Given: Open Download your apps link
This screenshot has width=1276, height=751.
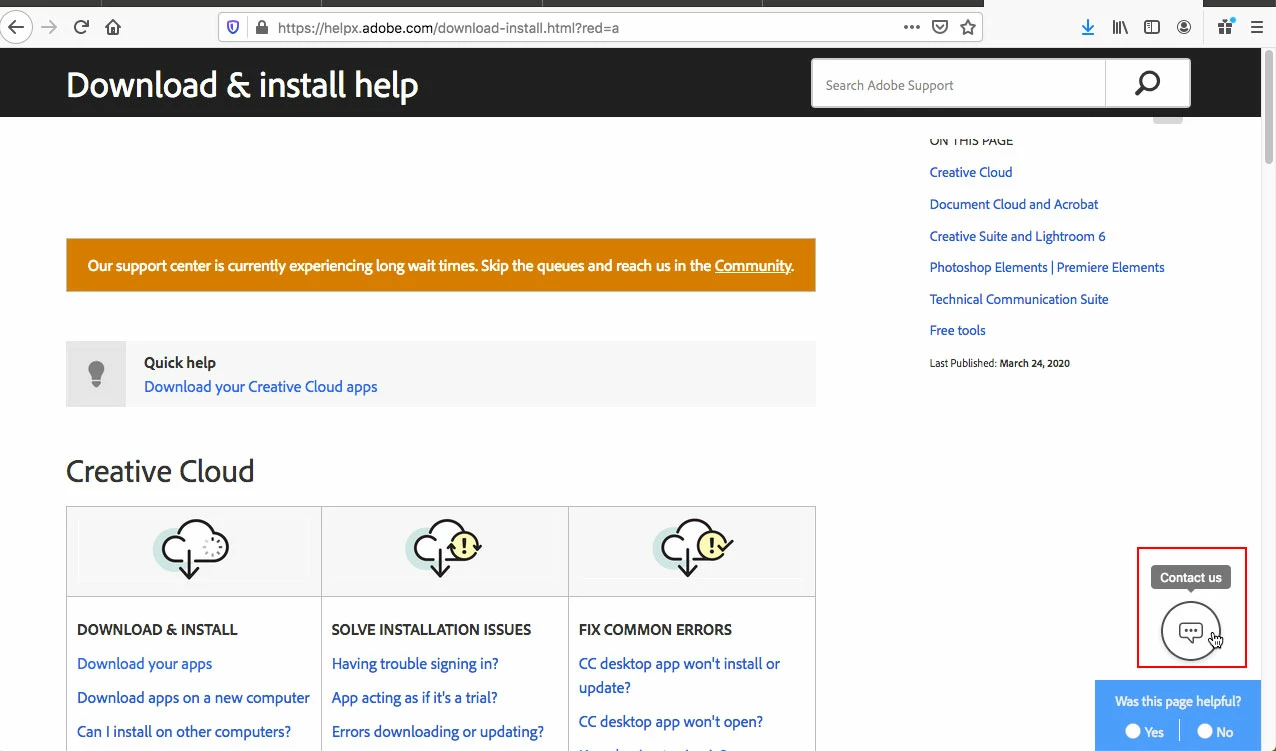Looking at the screenshot, I should click(145, 663).
